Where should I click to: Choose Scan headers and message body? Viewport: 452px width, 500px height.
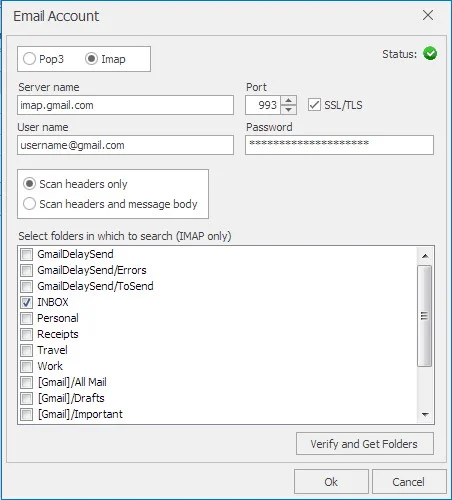click(29, 204)
